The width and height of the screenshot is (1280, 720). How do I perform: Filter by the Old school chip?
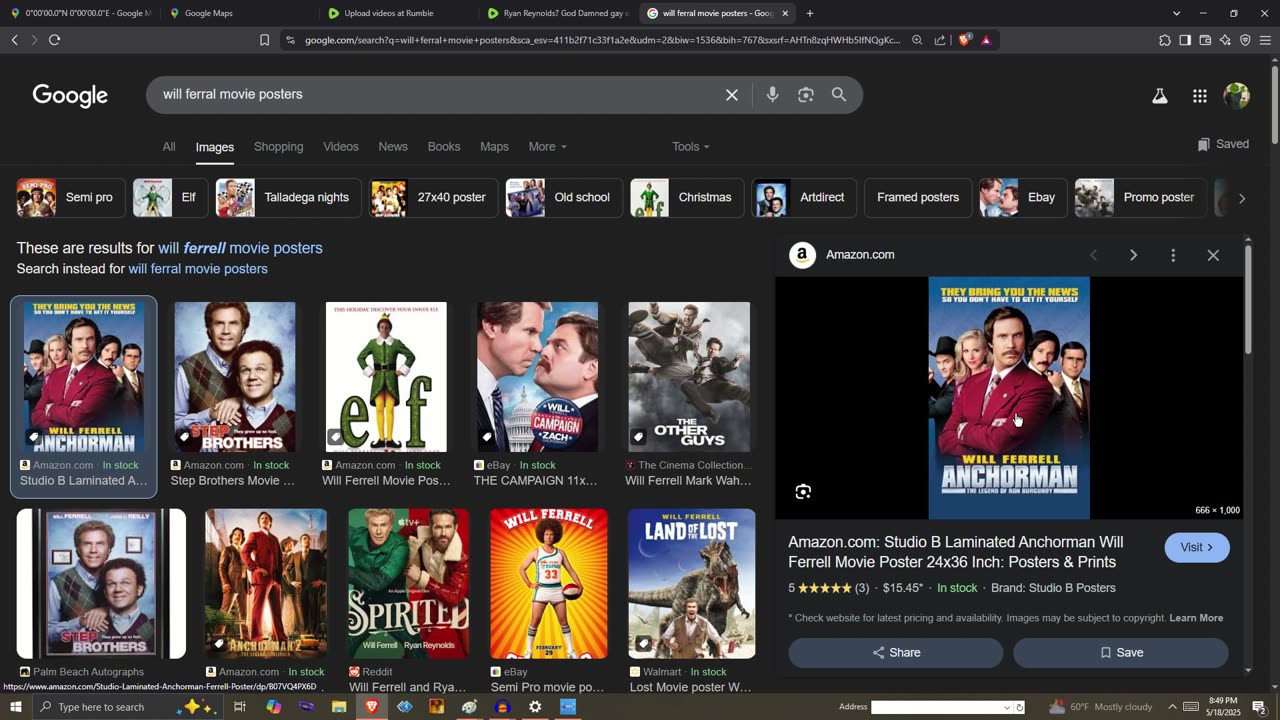pos(564,198)
